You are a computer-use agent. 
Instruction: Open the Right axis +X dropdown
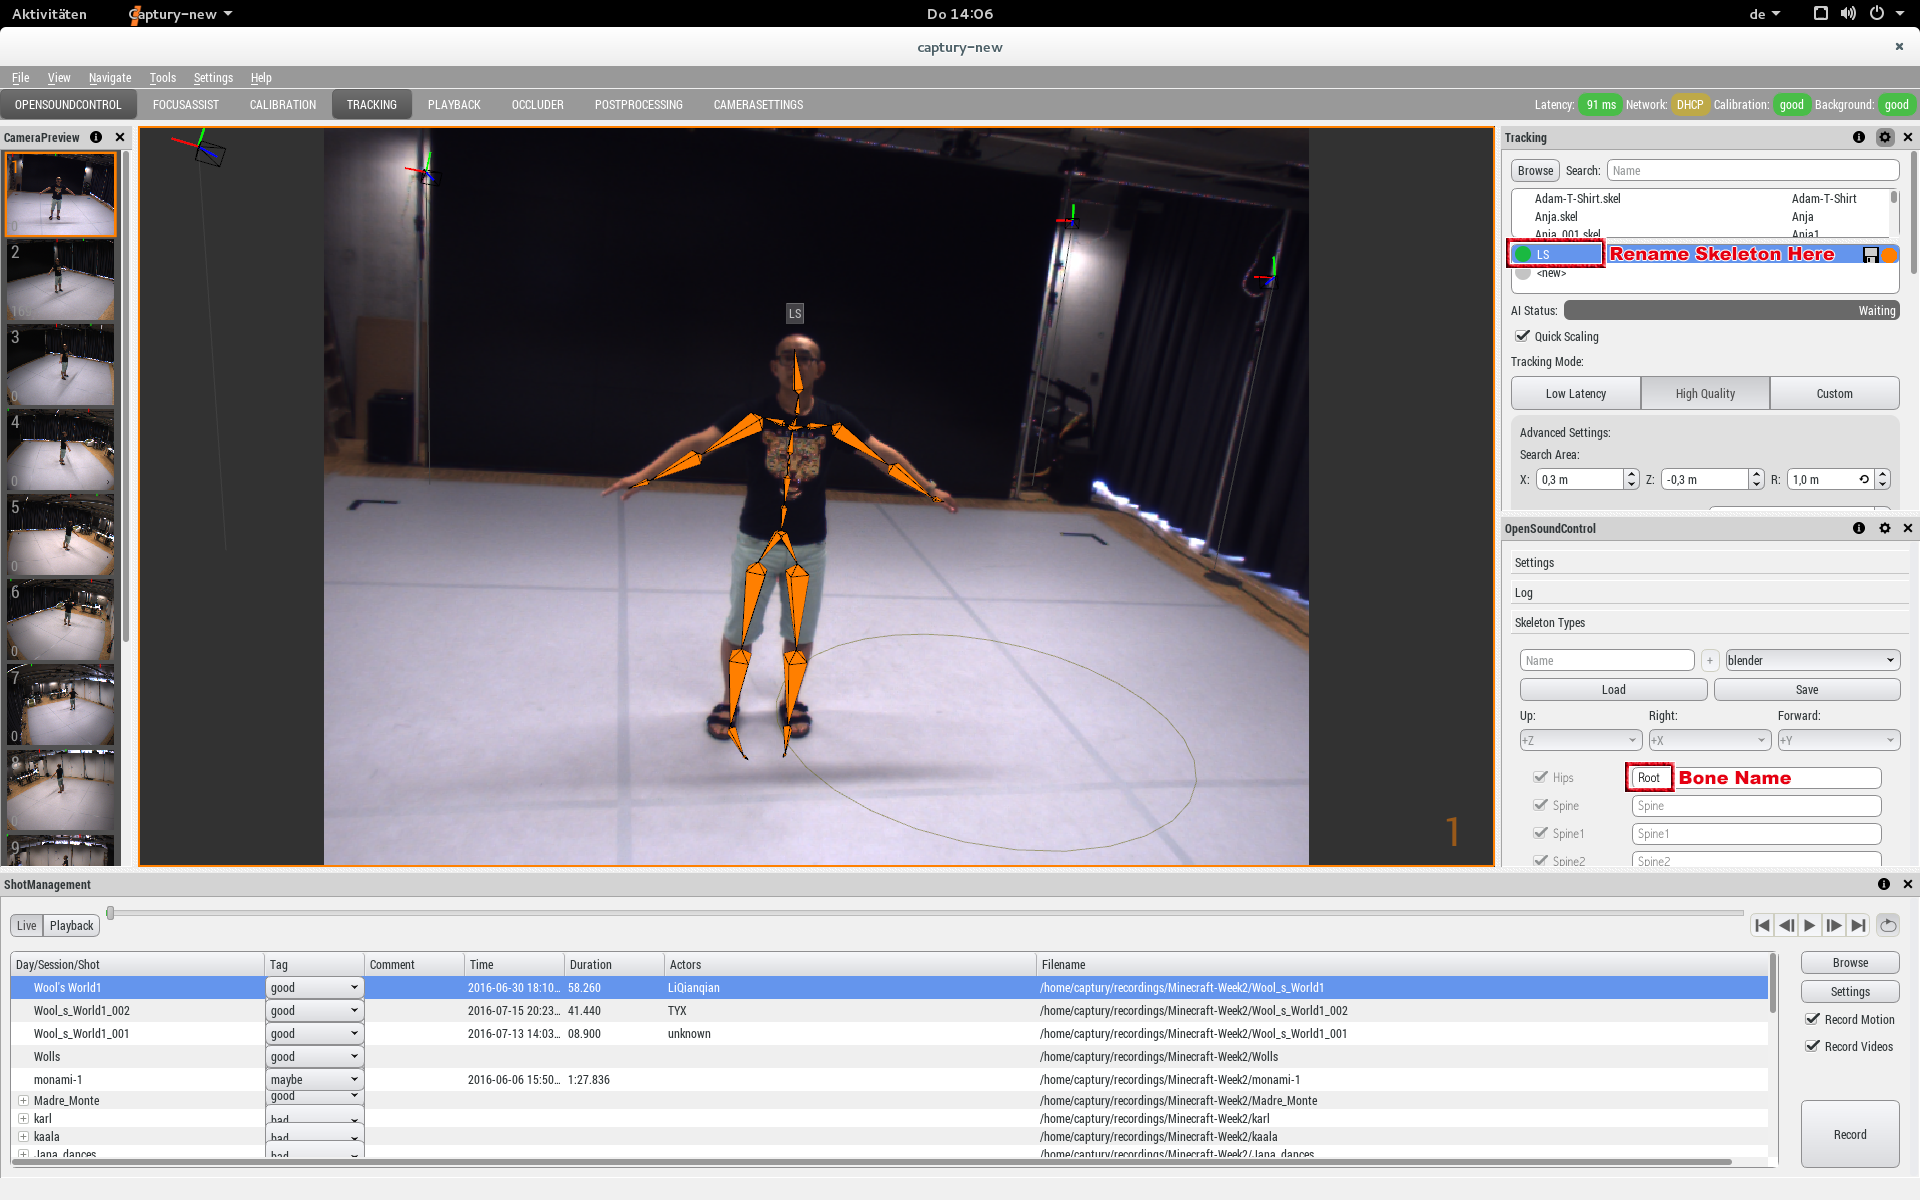(1710, 740)
